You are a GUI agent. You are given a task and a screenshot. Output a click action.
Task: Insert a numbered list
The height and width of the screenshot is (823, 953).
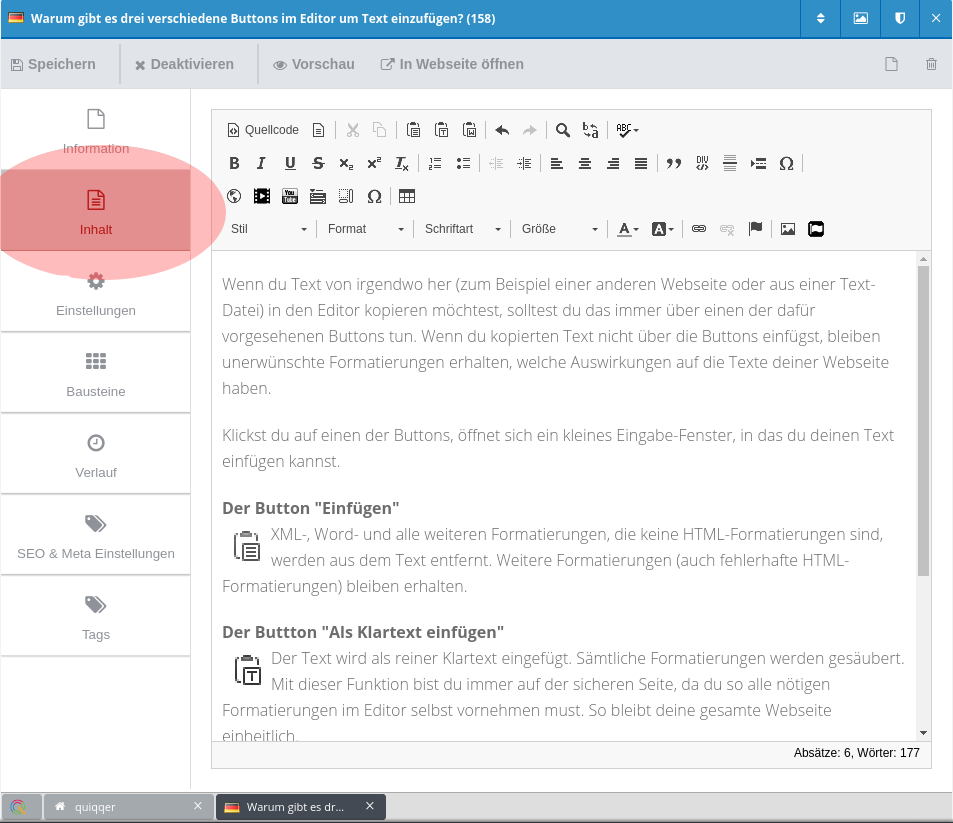pos(435,163)
